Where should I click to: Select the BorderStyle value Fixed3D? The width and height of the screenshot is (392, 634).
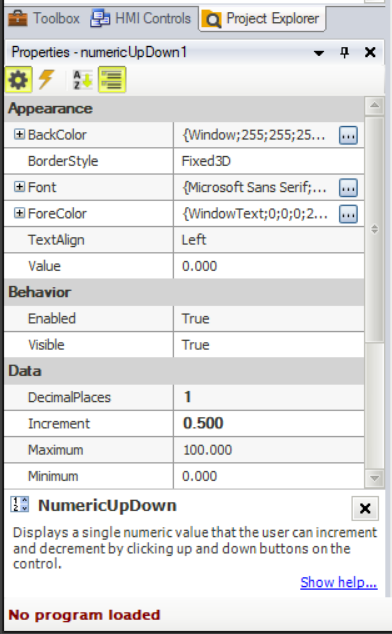pos(269,161)
